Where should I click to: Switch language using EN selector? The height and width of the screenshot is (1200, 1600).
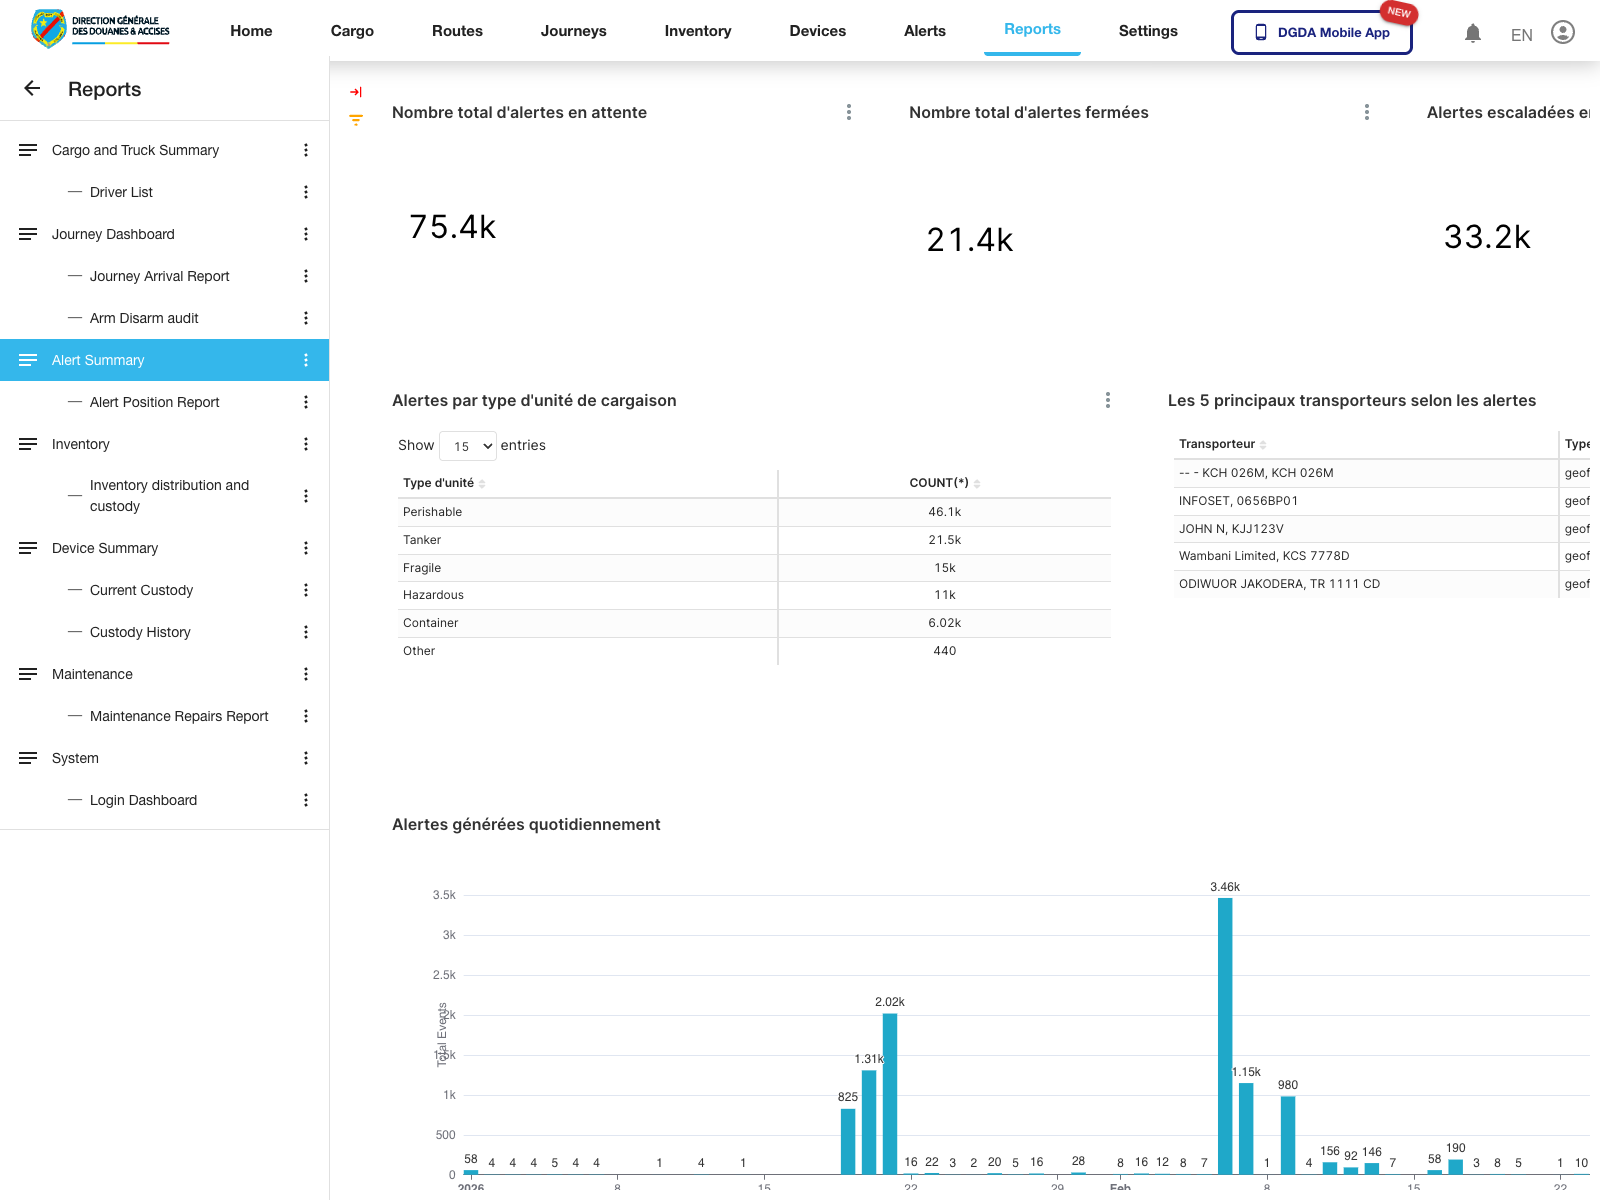[x=1521, y=35]
